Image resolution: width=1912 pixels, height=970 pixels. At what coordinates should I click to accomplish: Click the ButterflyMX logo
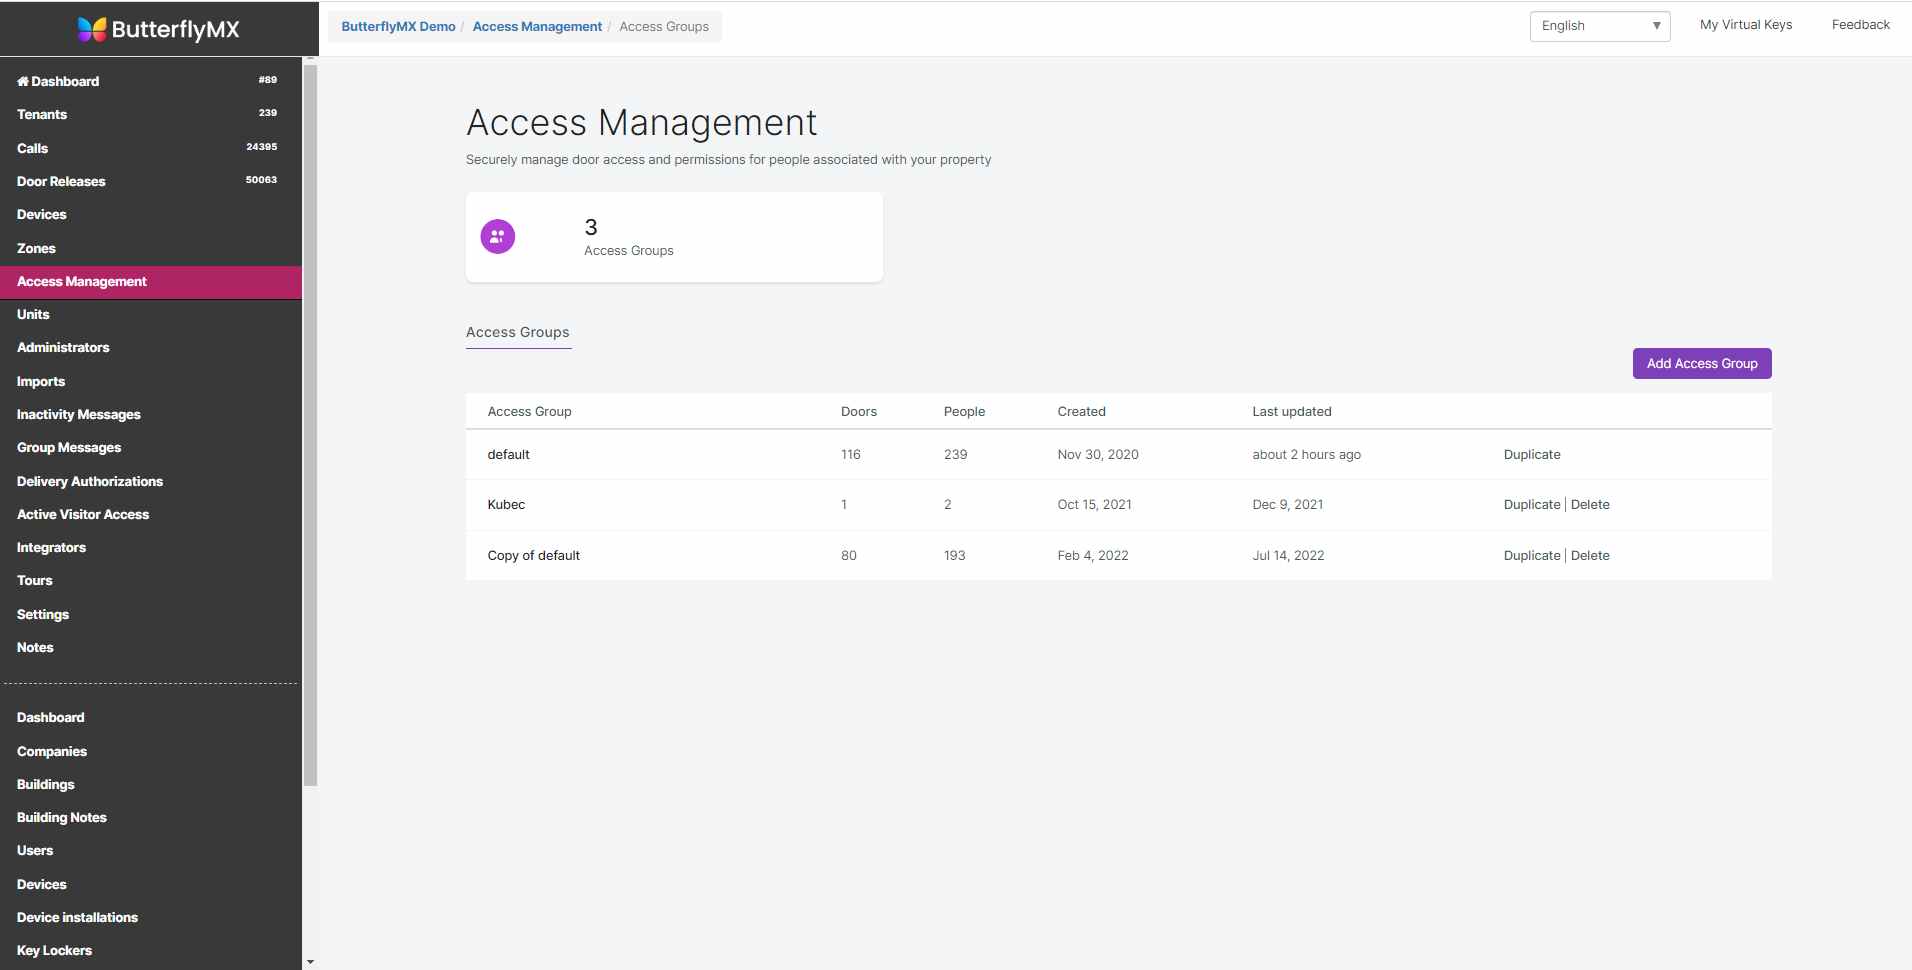pos(157,29)
